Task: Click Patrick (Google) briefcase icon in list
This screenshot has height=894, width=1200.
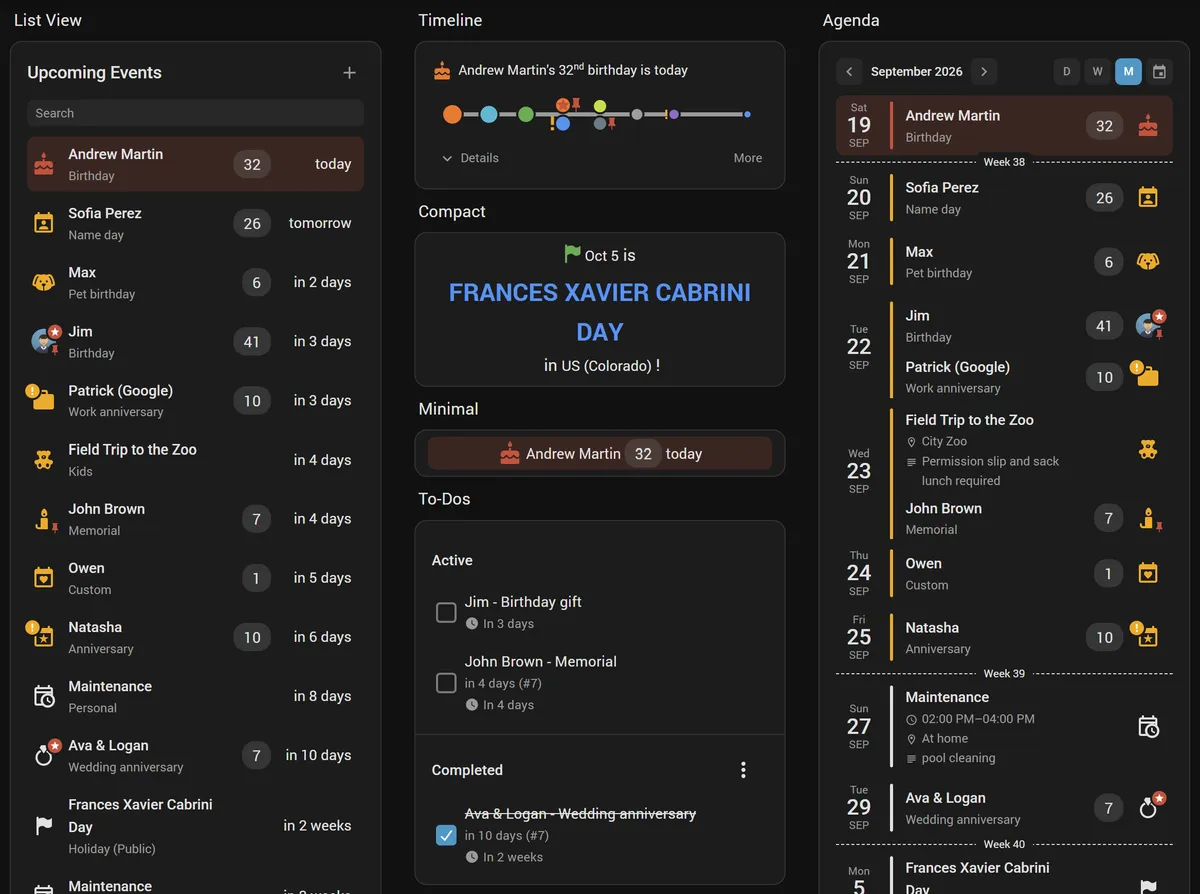Action: pyautogui.click(x=43, y=400)
